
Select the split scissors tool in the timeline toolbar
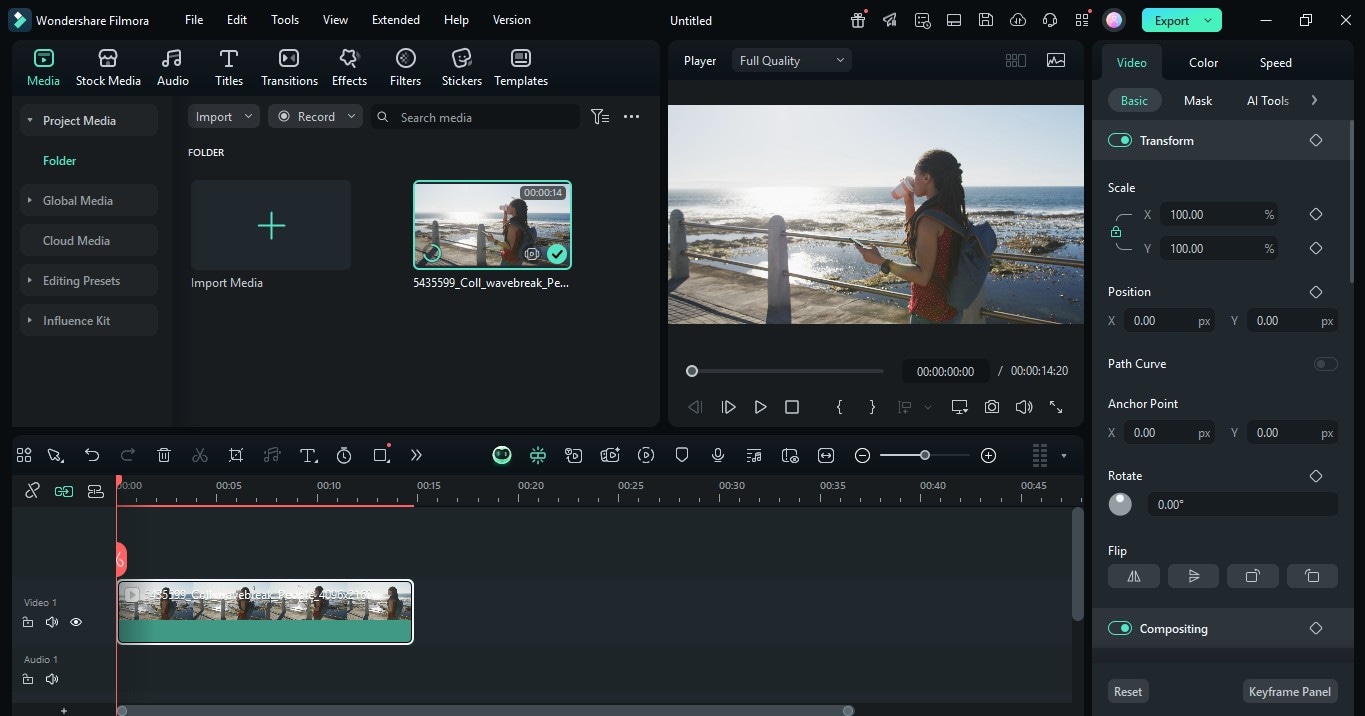tap(199, 455)
